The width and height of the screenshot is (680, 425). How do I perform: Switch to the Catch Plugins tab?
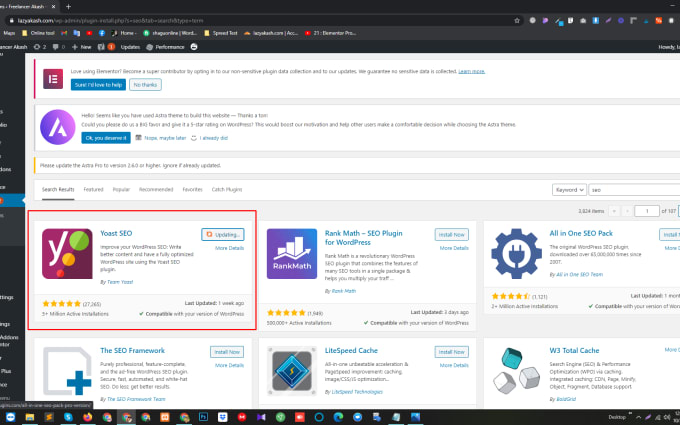point(227,190)
